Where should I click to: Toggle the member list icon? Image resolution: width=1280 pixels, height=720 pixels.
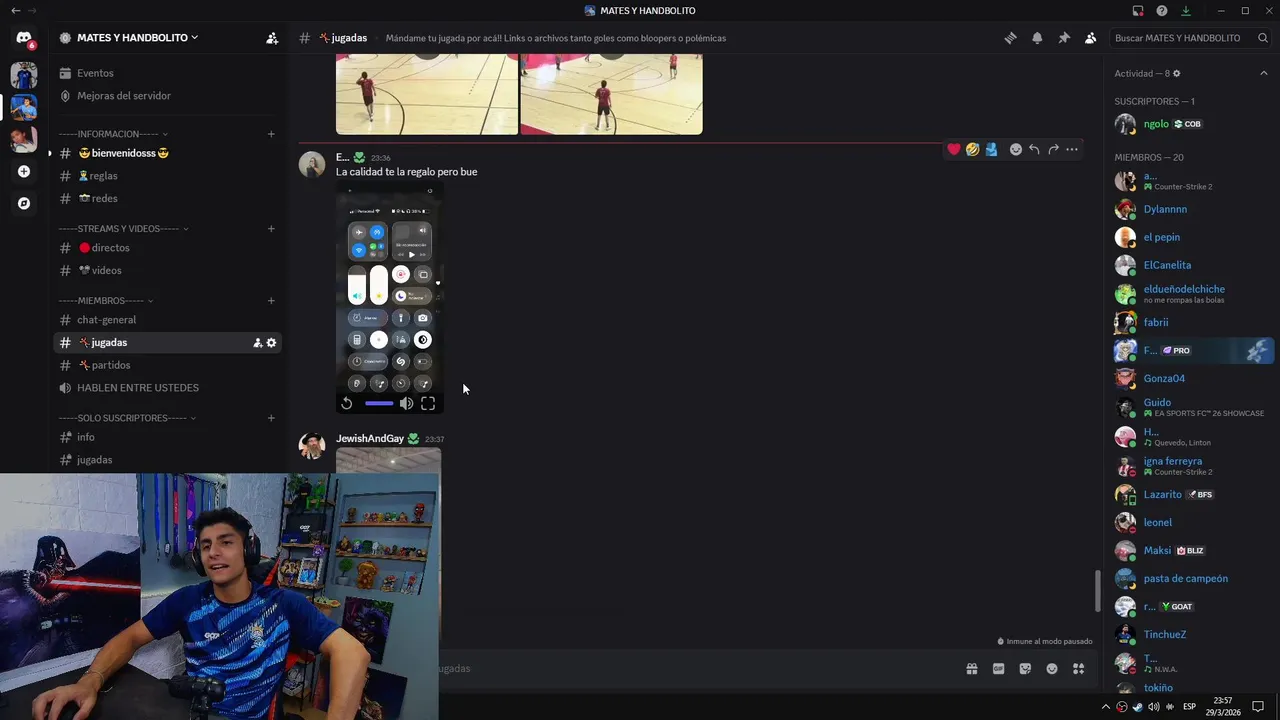tap(1090, 38)
